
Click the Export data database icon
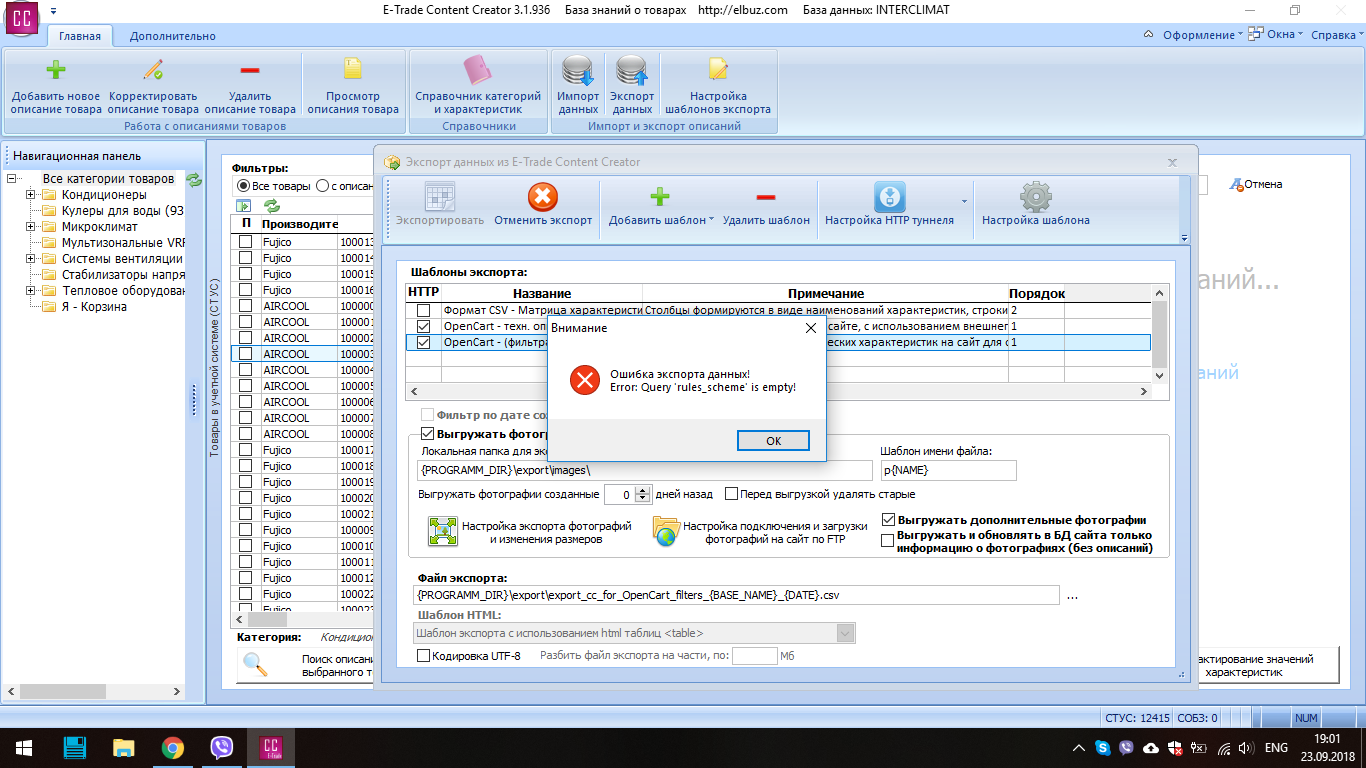[632, 70]
